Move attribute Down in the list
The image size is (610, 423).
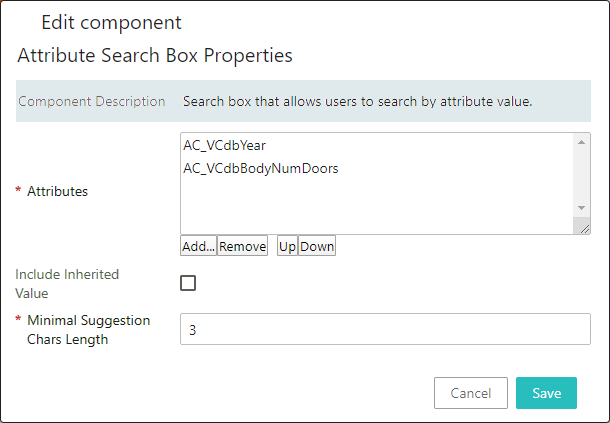pos(317,246)
